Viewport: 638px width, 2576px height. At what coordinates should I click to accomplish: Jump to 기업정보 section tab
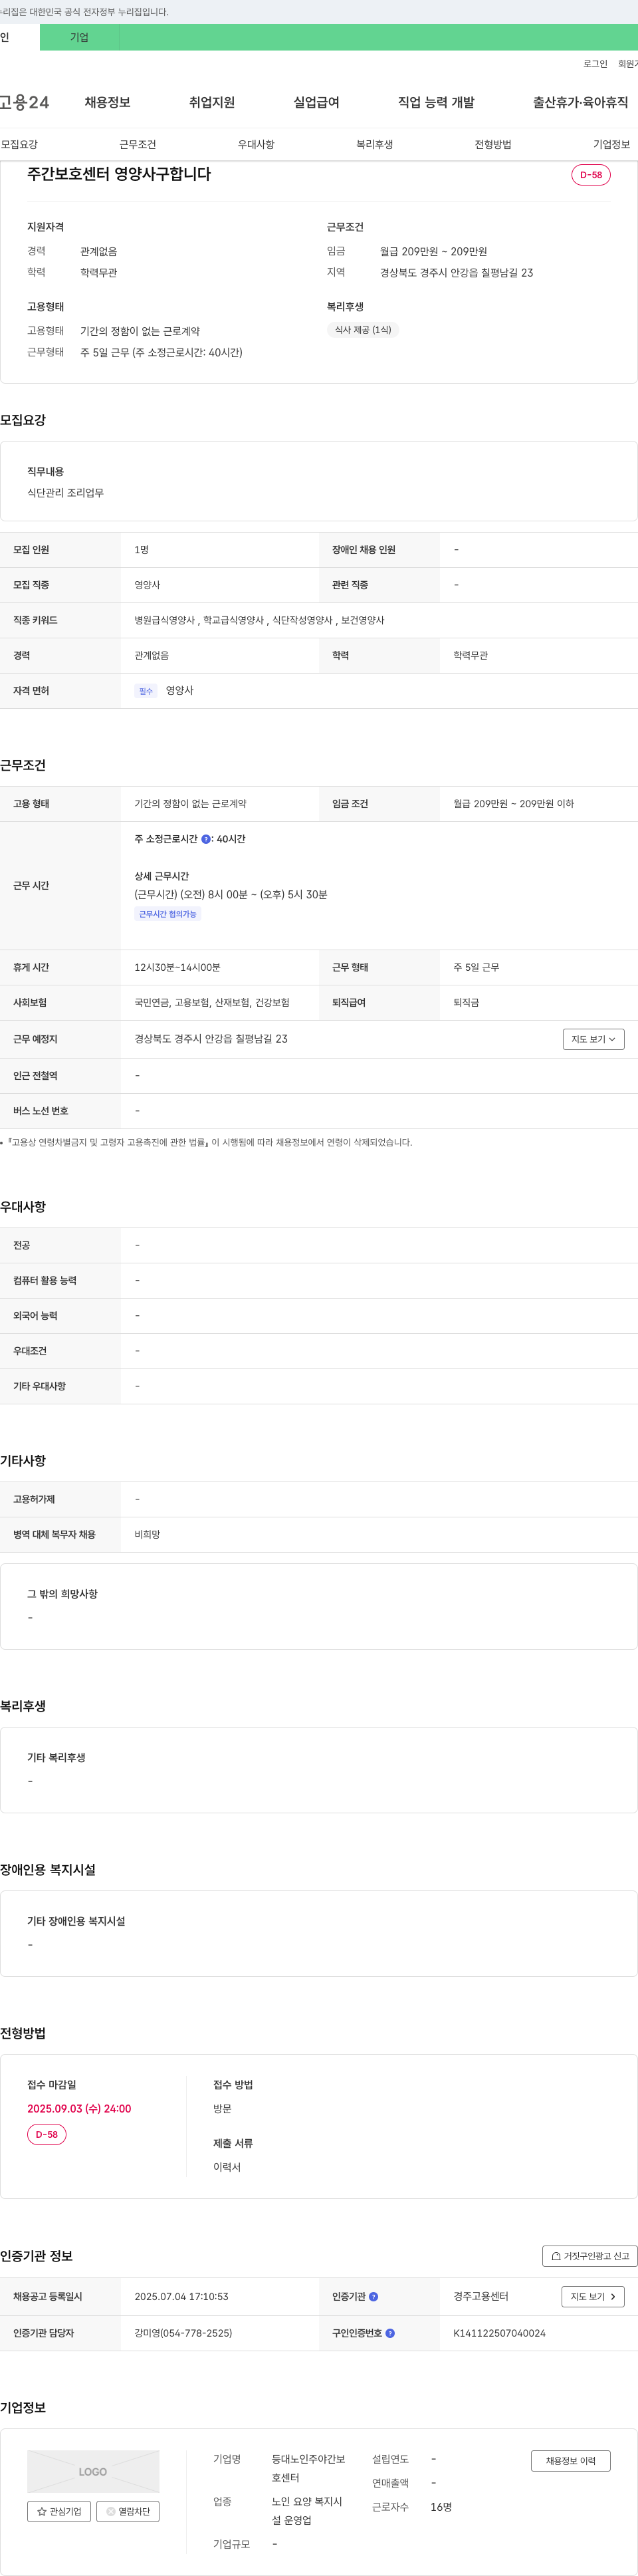[611, 144]
